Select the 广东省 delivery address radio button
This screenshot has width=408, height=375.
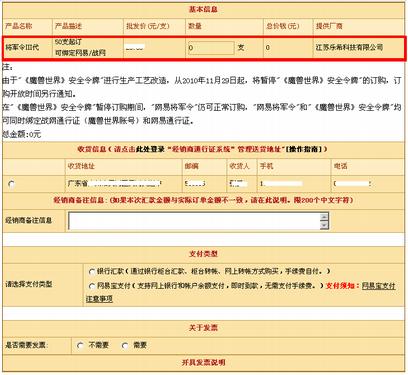tap(12, 184)
